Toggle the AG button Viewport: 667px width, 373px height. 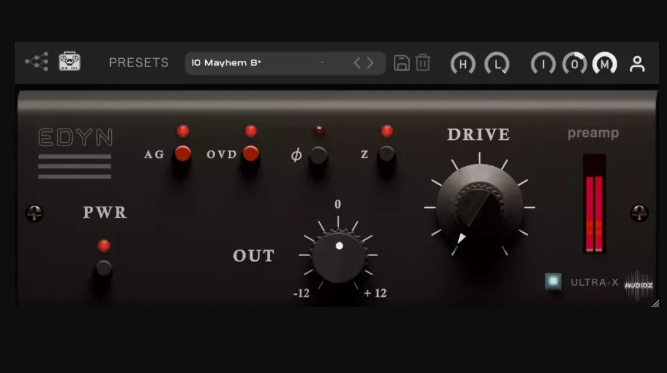183,154
